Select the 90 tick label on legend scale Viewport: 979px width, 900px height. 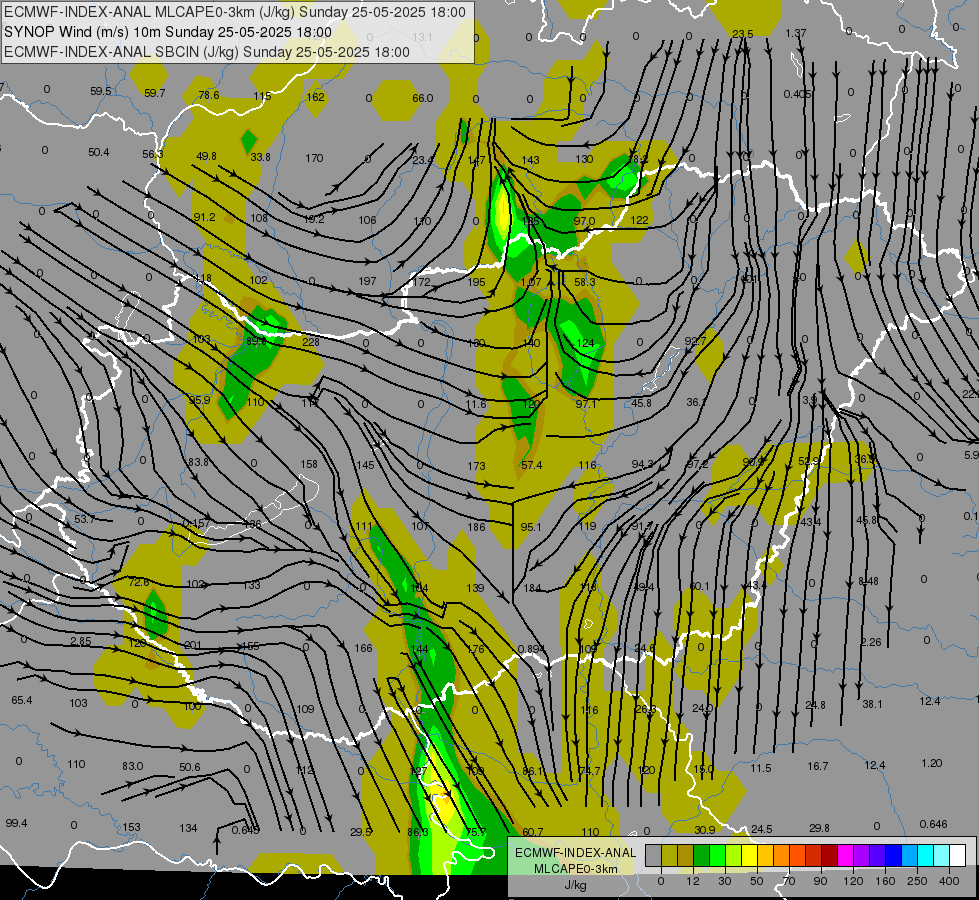(x=820, y=881)
